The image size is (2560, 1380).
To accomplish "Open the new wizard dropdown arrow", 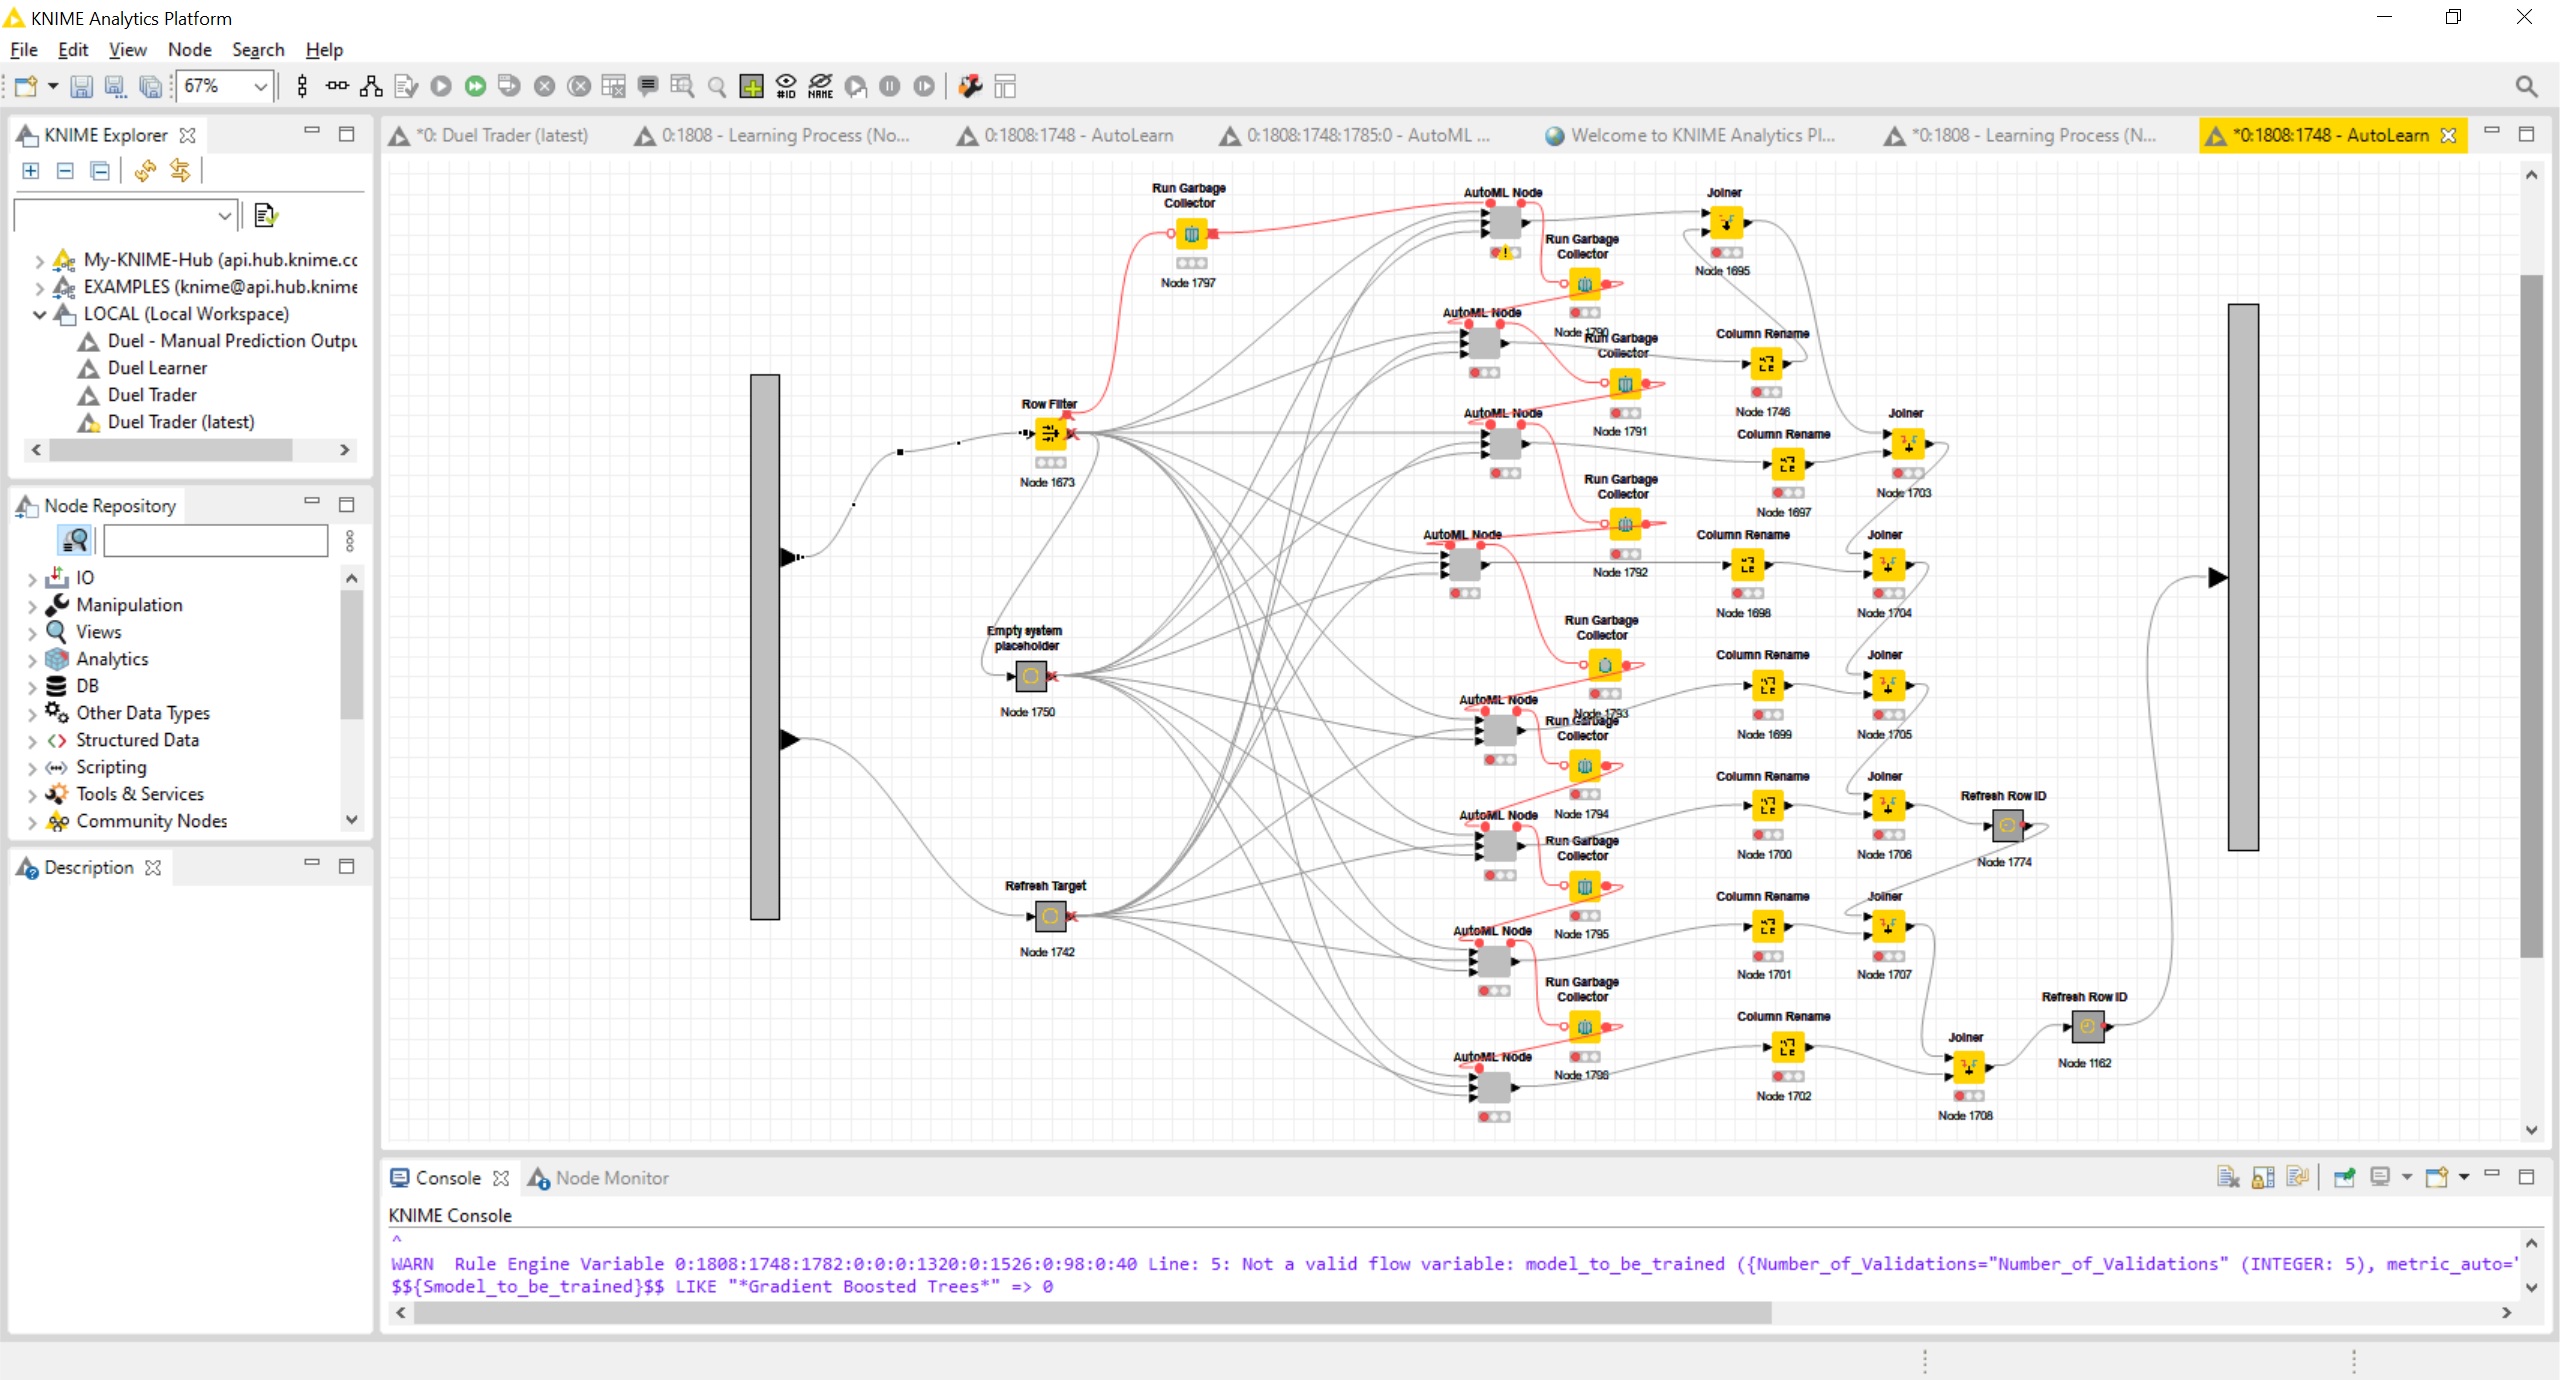I will coord(53,87).
